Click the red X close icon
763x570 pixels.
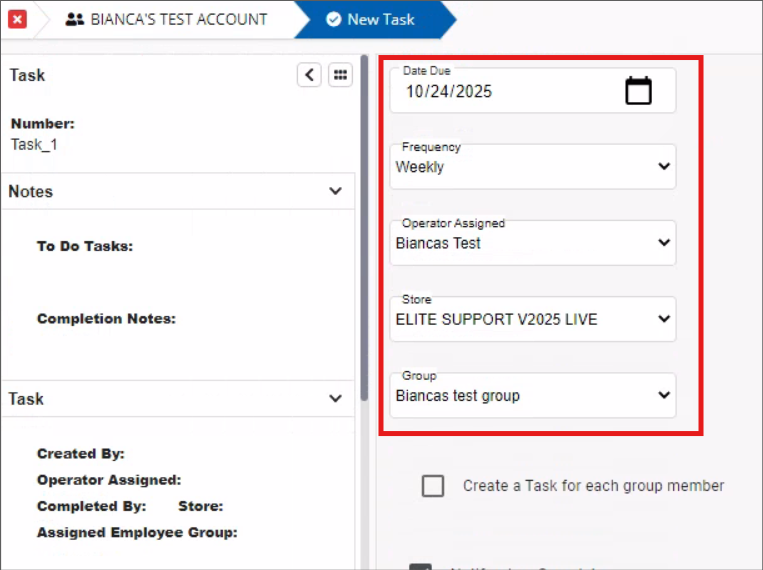pos(18,19)
